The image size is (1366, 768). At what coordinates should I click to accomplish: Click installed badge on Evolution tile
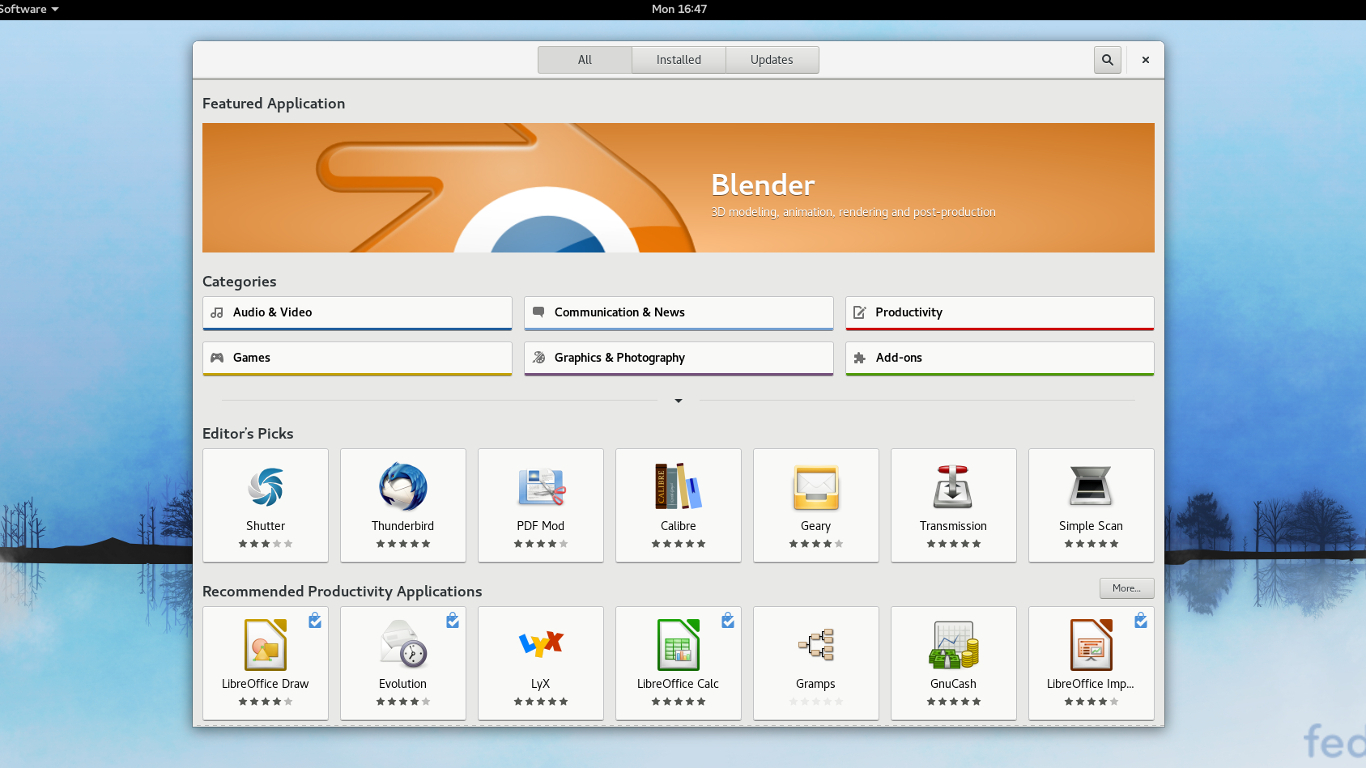point(453,620)
